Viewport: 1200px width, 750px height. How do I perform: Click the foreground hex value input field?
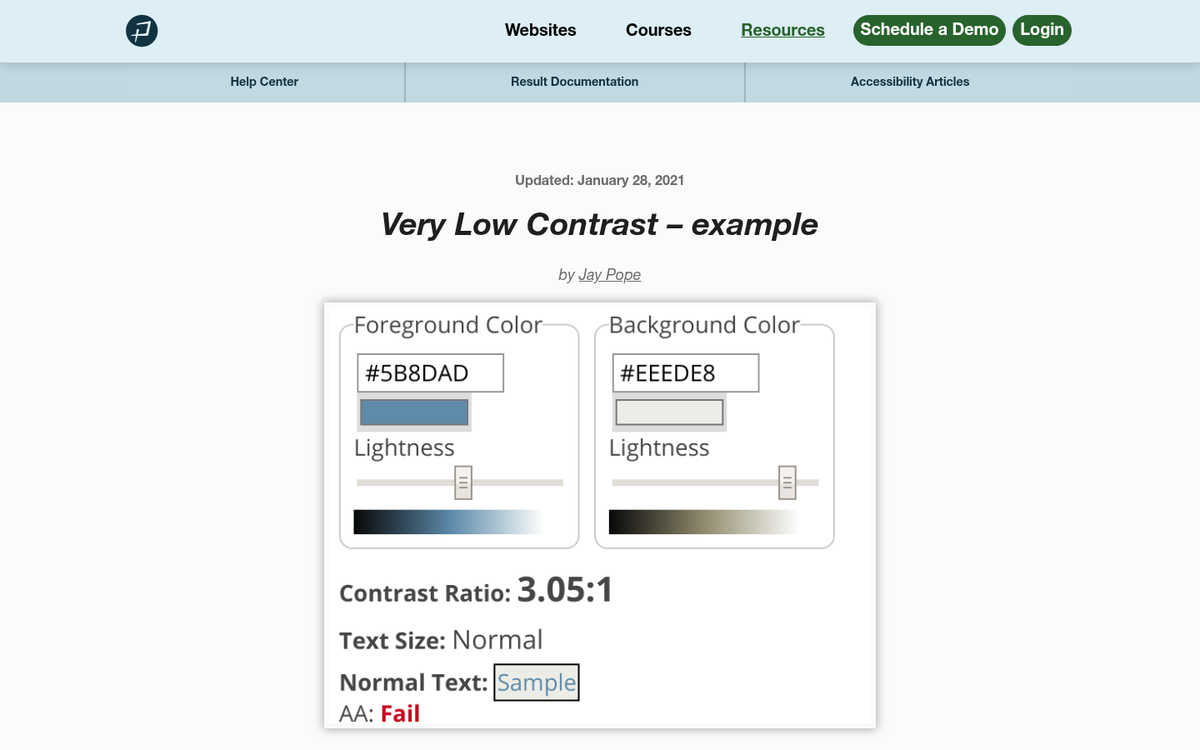431,372
